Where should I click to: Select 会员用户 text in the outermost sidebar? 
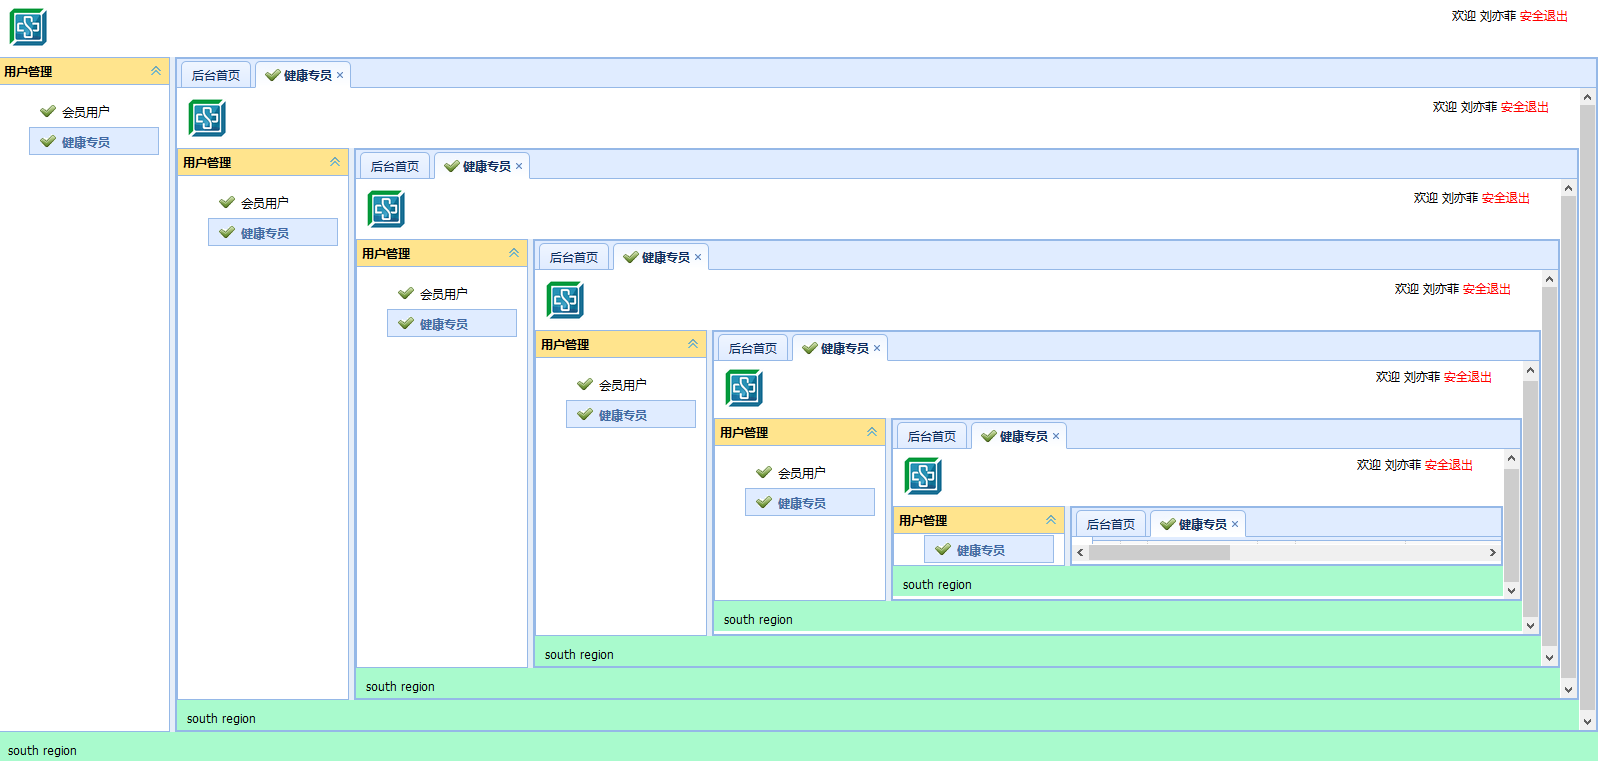pyautogui.click(x=86, y=112)
